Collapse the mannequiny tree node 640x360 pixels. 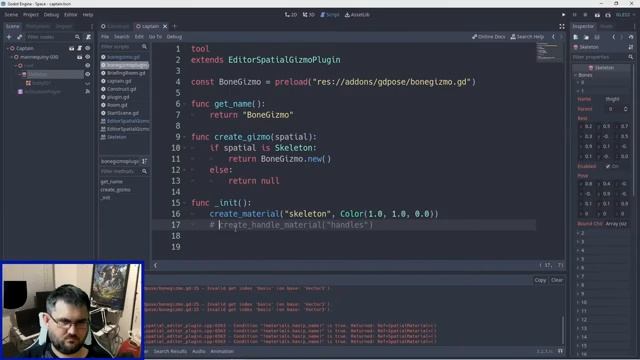11,57
